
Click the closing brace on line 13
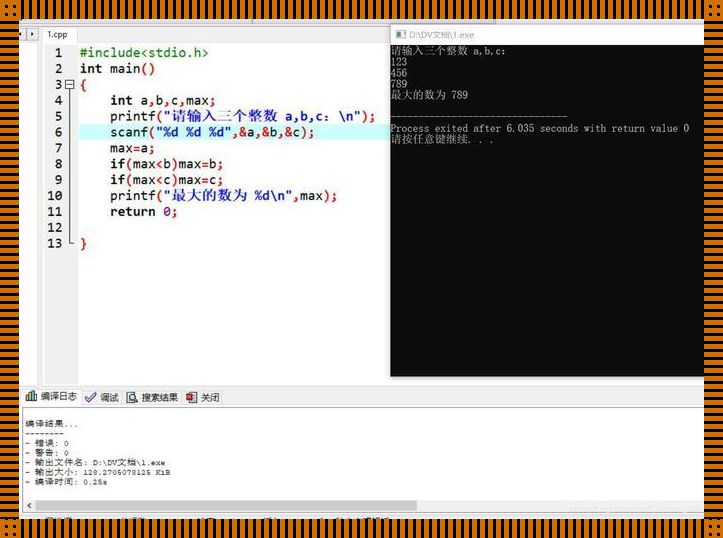click(x=83, y=243)
